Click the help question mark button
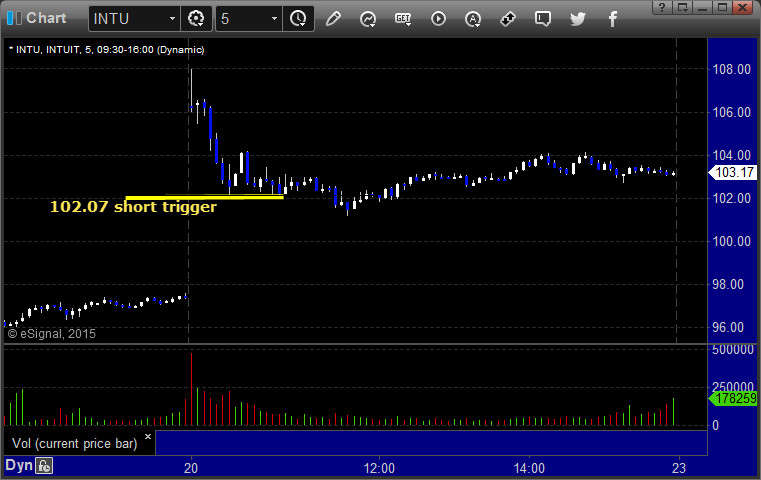The height and width of the screenshot is (480, 761). click(x=662, y=7)
